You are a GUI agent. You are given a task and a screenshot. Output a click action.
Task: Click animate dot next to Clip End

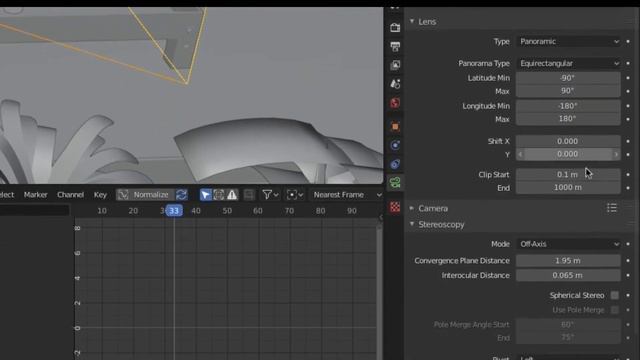pyautogui.click(x=628, y=188)
